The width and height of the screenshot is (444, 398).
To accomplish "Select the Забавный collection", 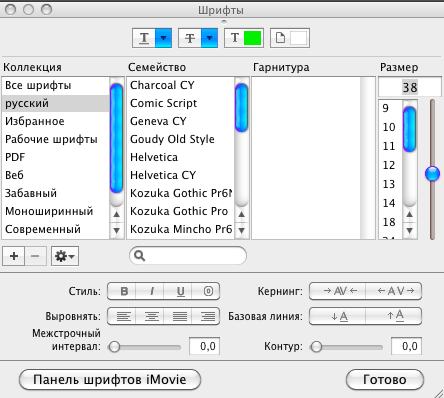I will coord(56,193).
